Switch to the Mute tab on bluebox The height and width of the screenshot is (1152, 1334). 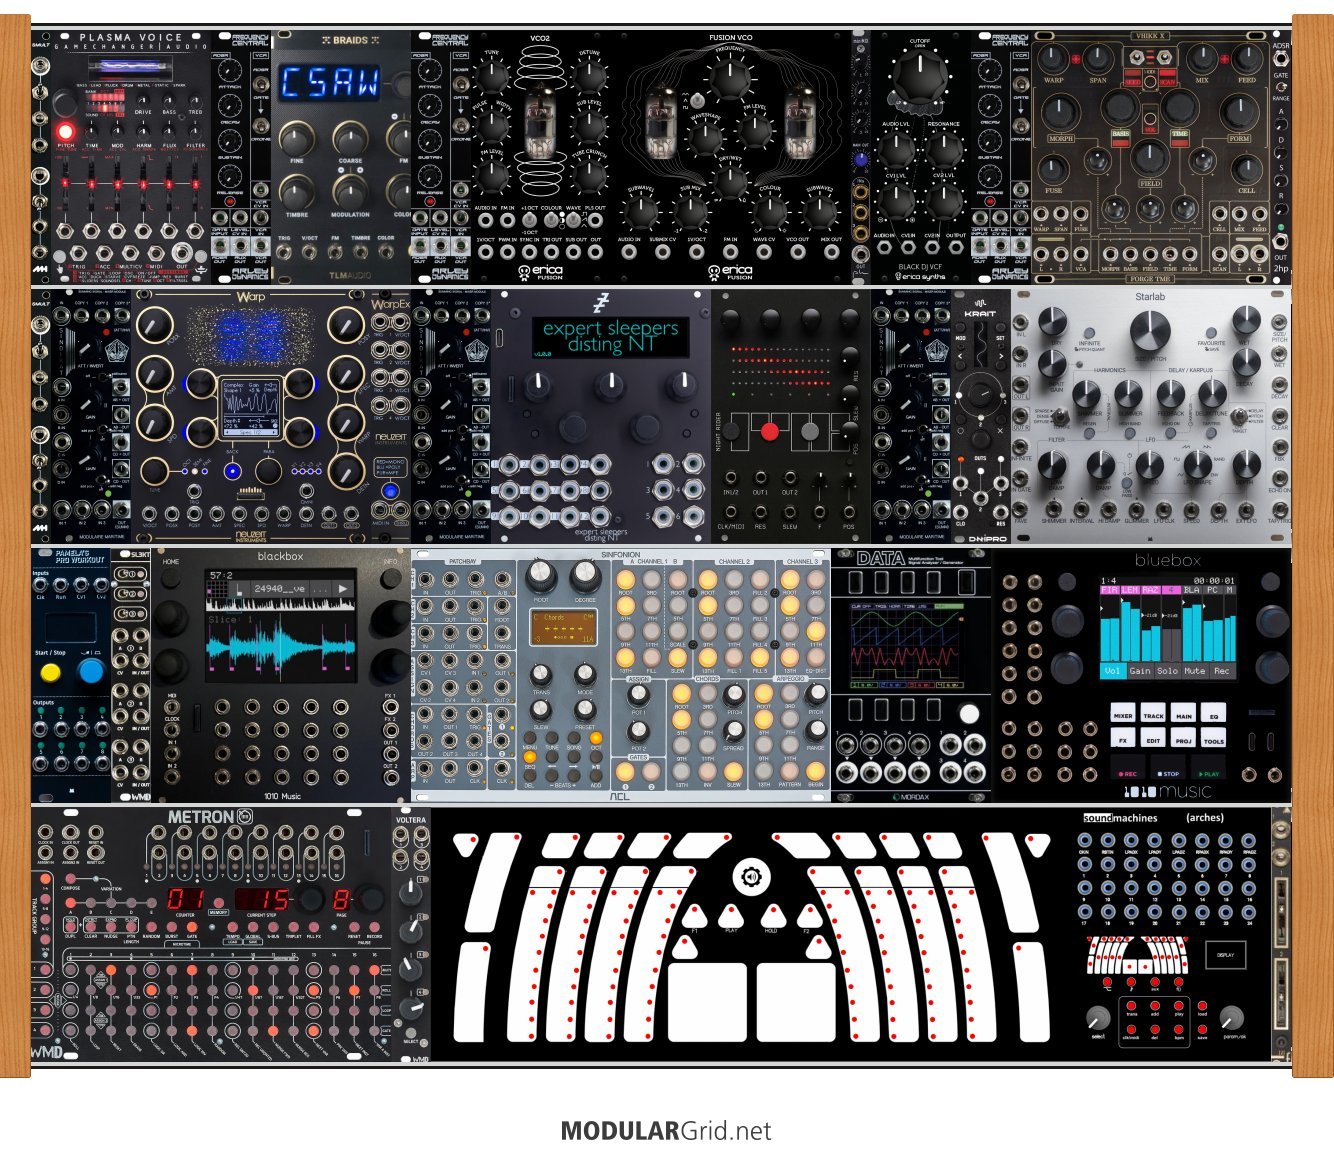(1194, 671)
